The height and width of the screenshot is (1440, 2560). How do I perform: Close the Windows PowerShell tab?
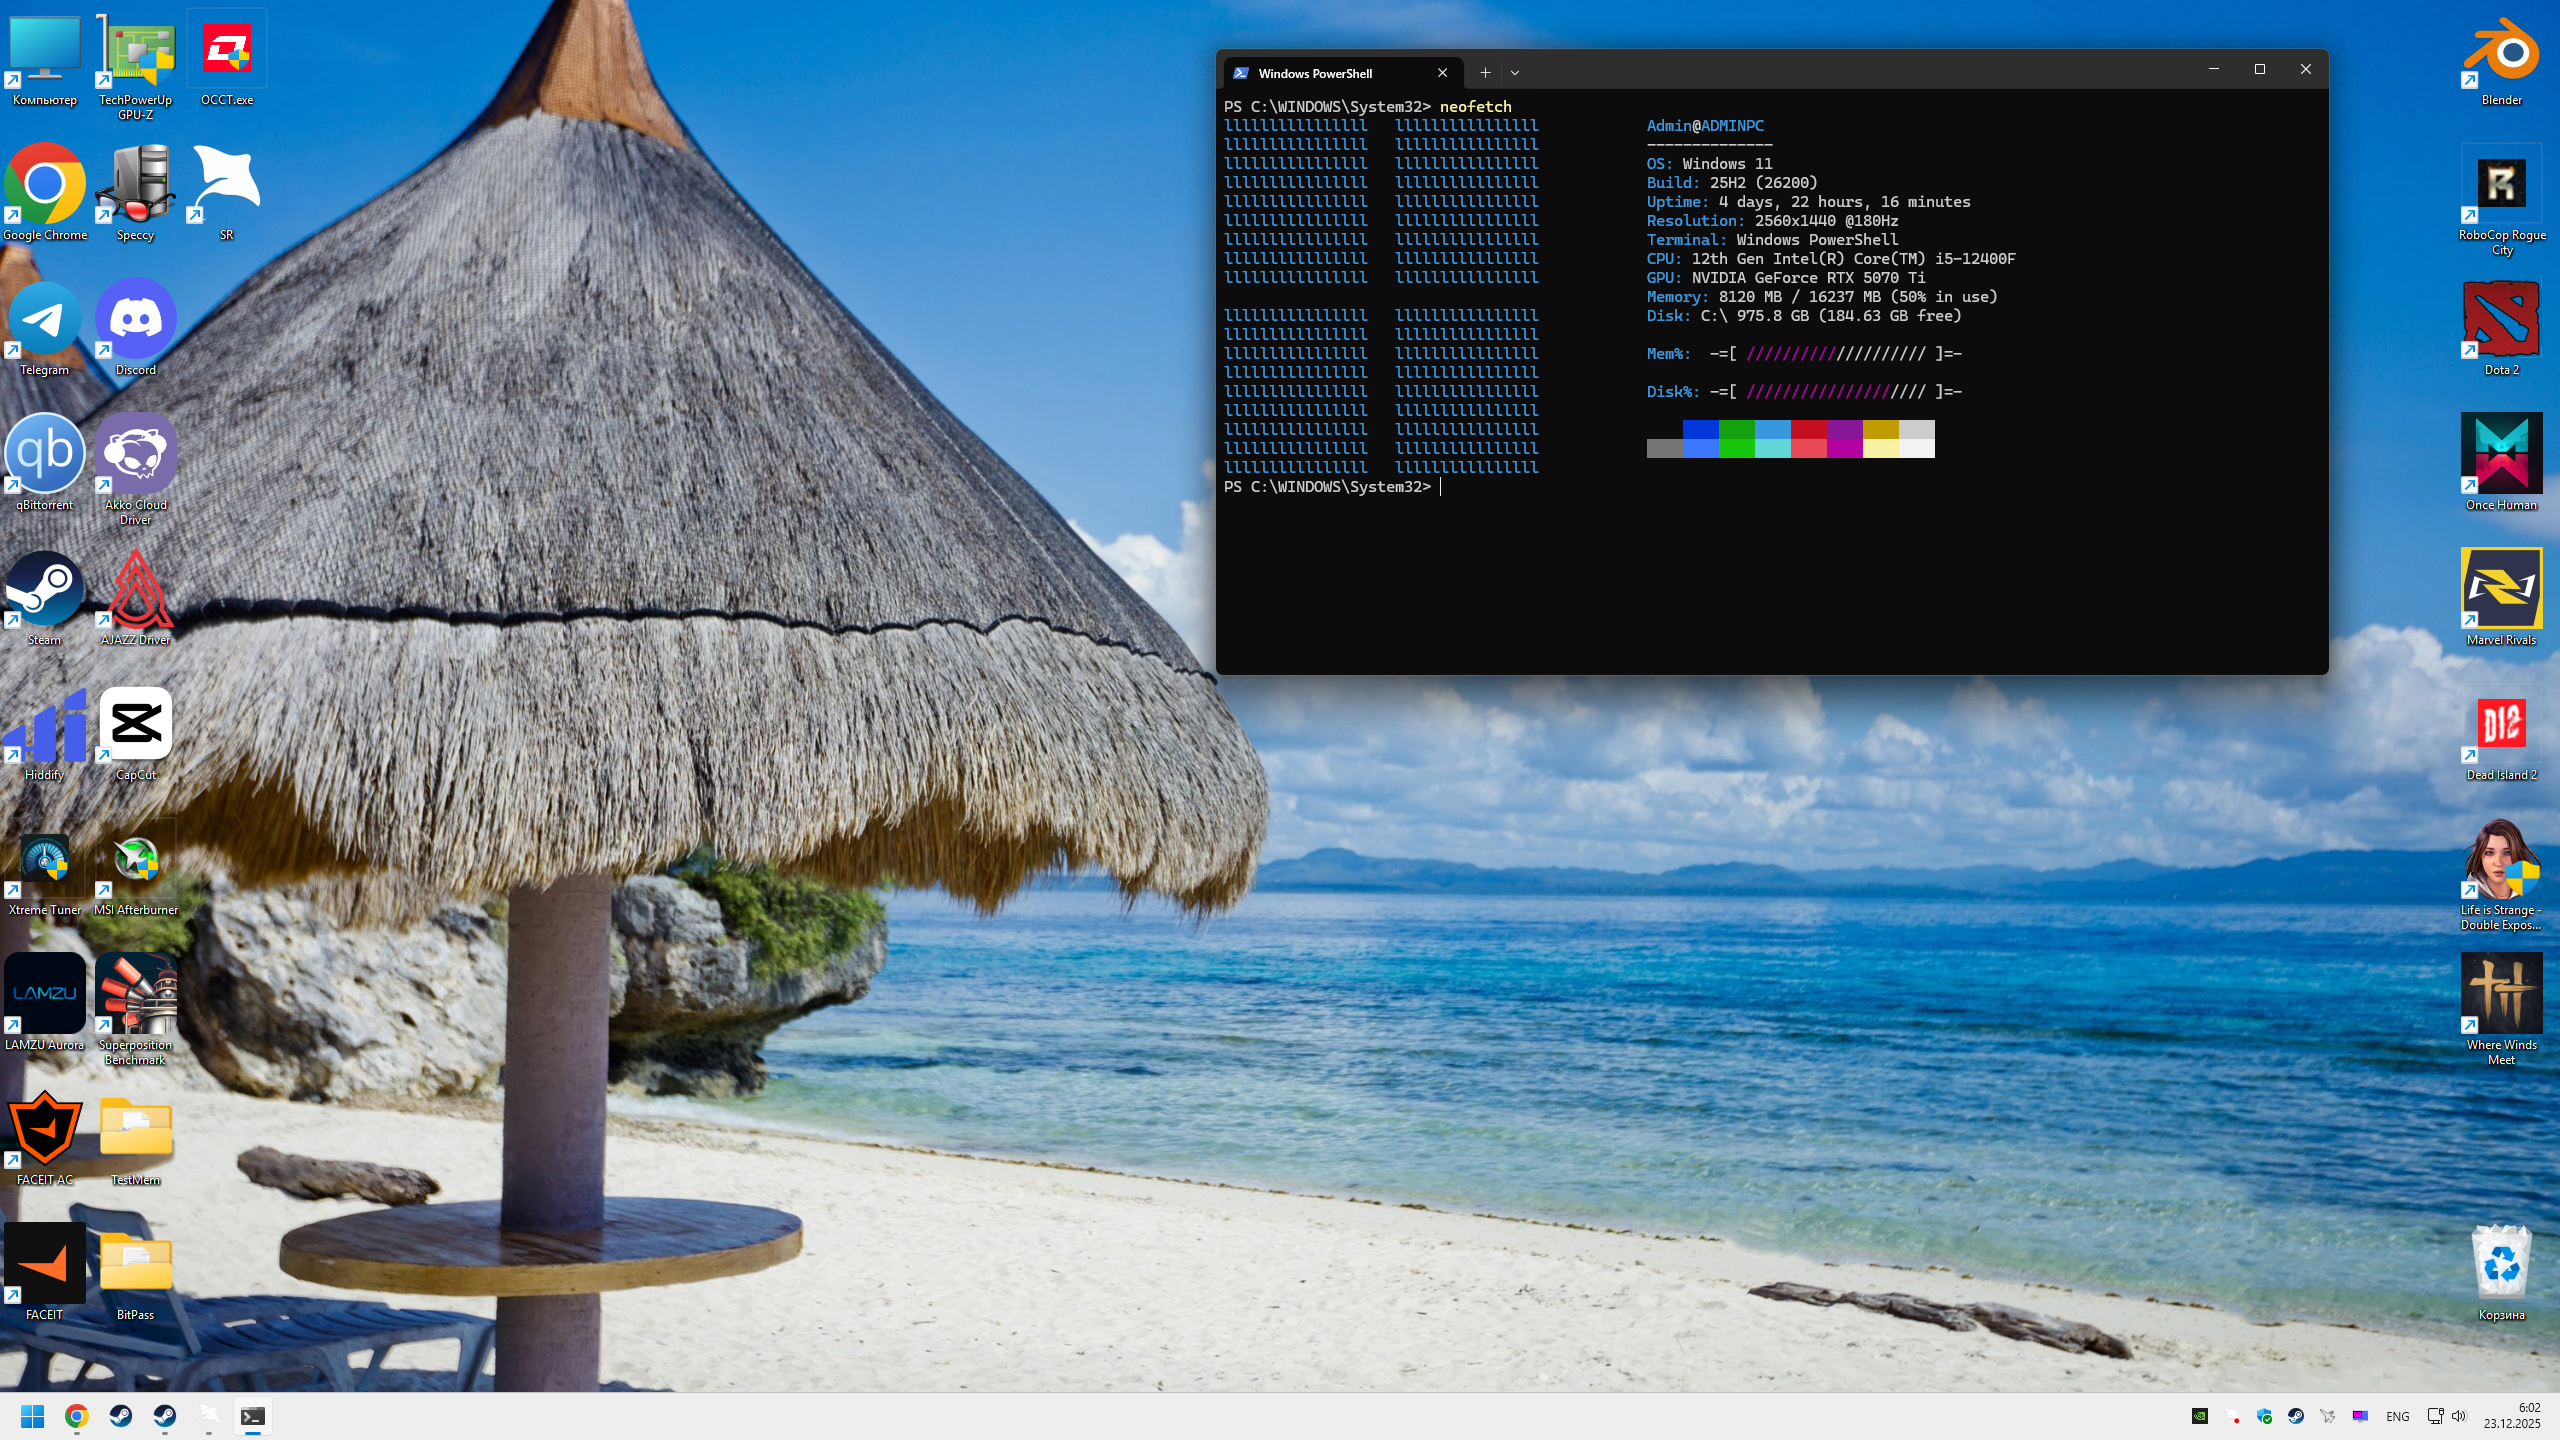click(1442, 73)
